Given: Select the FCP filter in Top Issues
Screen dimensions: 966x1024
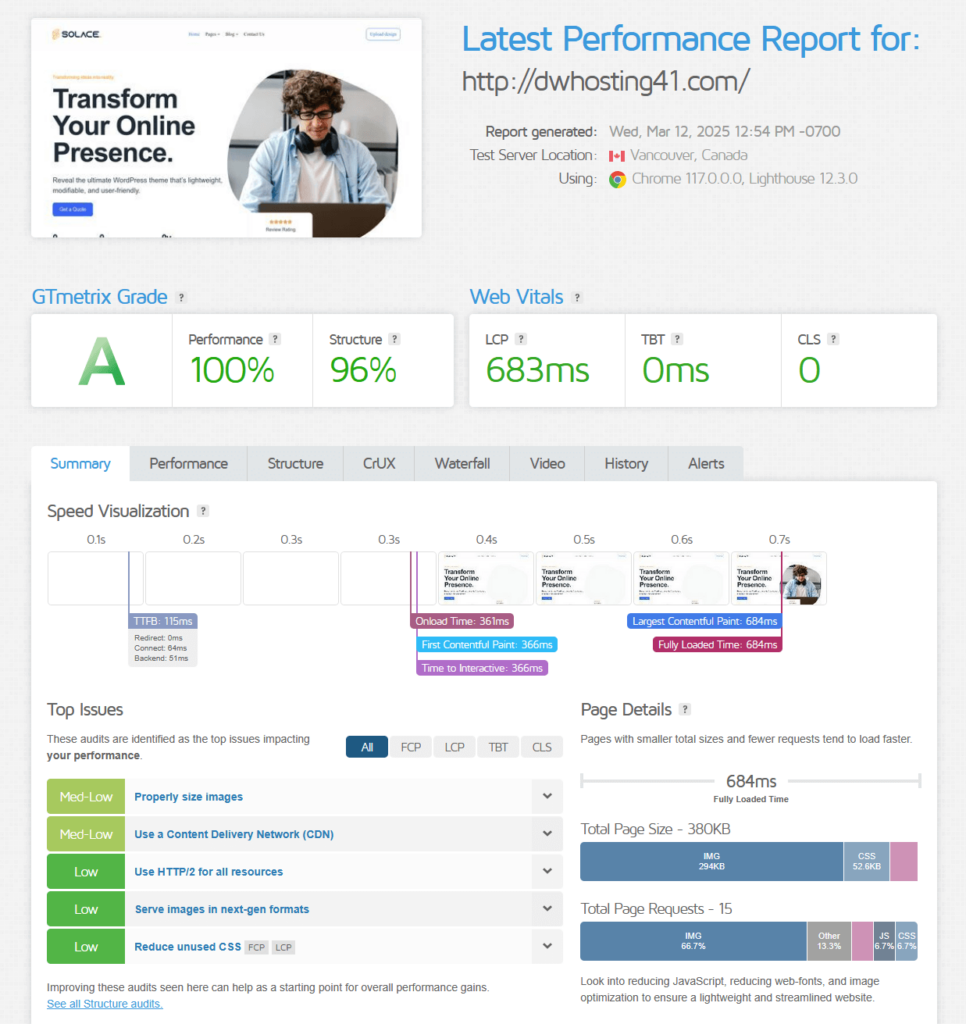Looking at the screenshot, I should pyautogui.click(x=410, y=747).
